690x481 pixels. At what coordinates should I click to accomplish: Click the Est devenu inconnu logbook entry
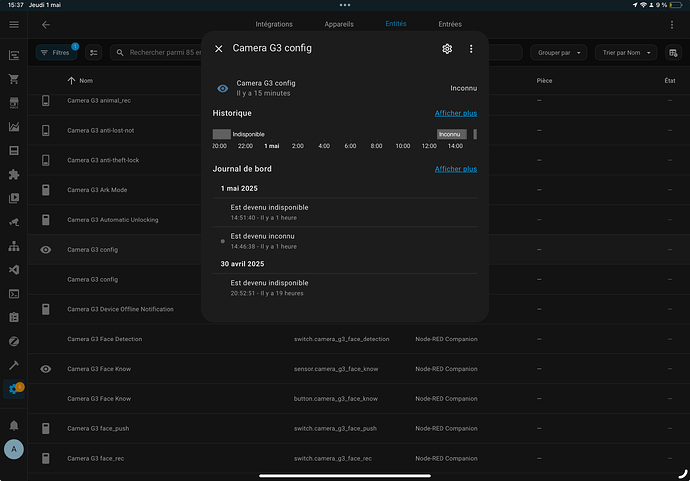click(345, 241)
